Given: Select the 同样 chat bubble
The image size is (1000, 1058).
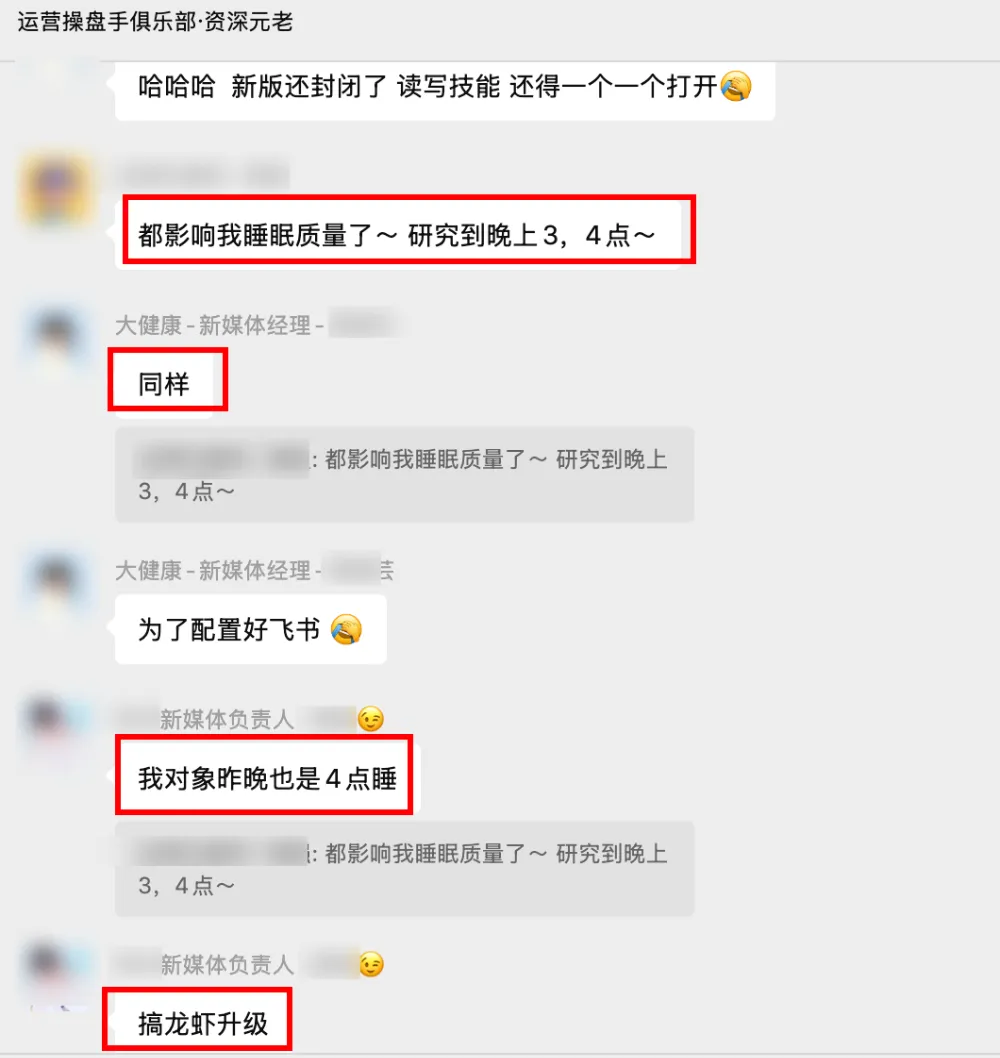Looking at the screenshot, I should [164, 383].
